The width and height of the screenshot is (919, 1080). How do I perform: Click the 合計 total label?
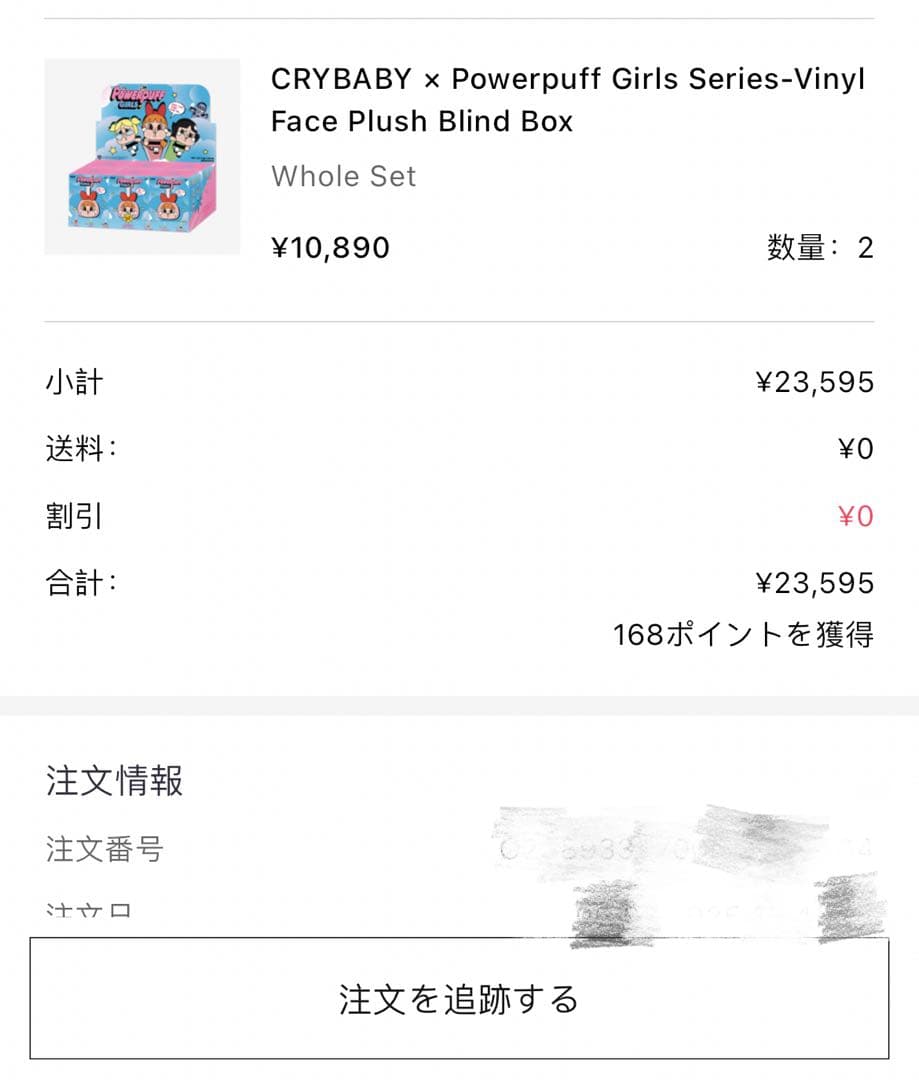coord(80,583)
